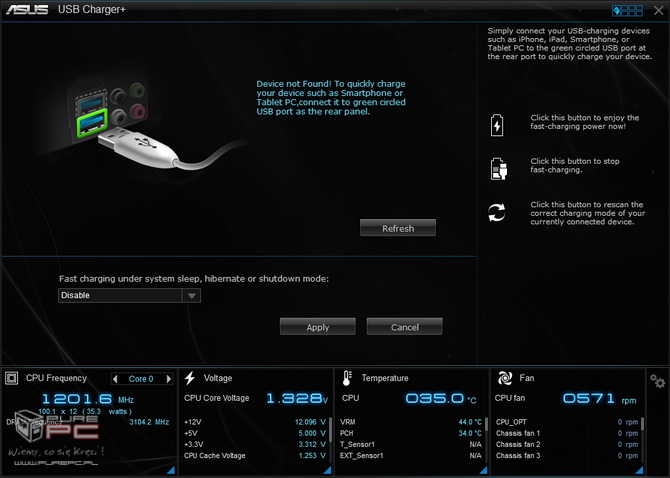
Task: Click the USB Charger+ title text
Action: click(x=92, y=9)
